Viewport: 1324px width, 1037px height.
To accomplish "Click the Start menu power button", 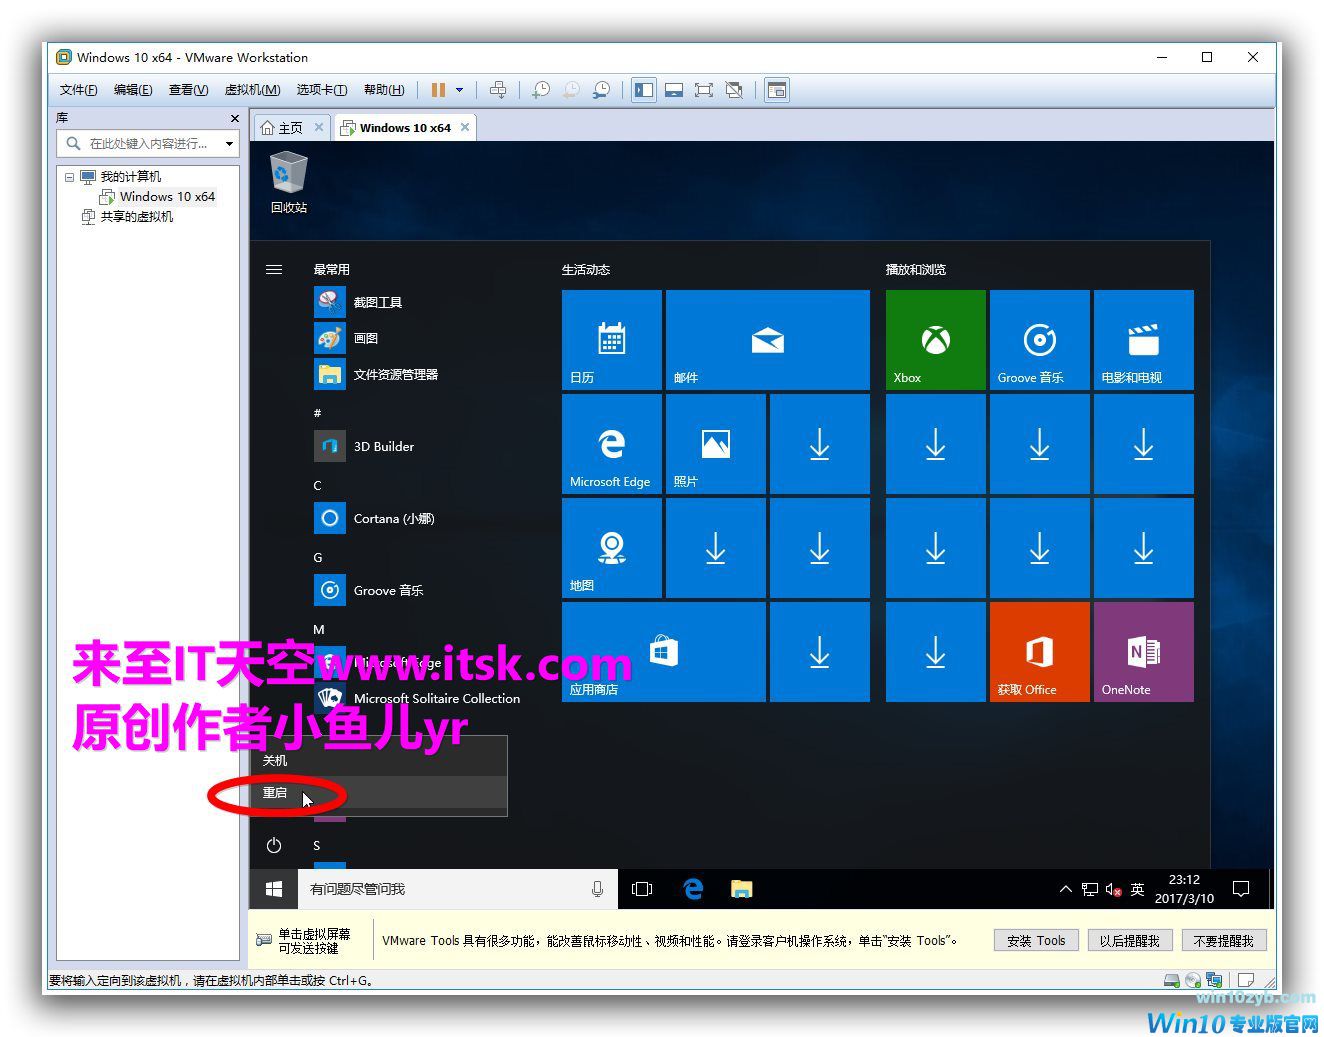I will pos(274,846).
